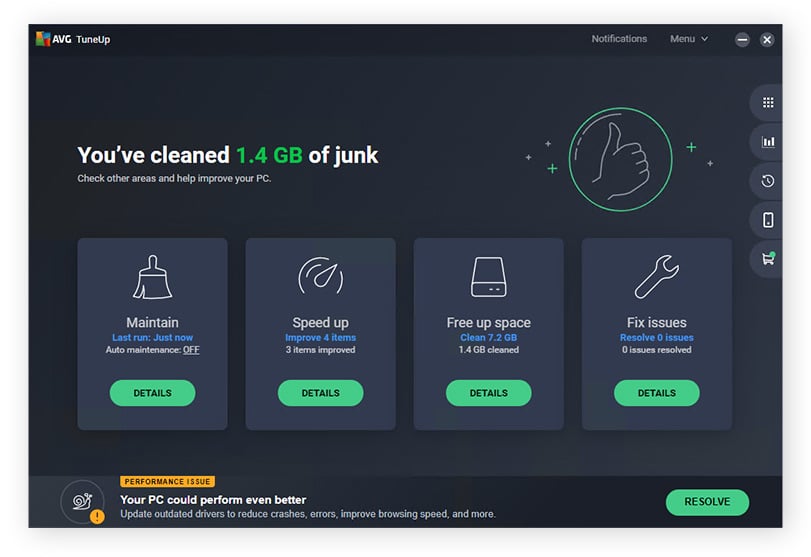Click the thumbs-up circle graphic

tap(620, 158)
